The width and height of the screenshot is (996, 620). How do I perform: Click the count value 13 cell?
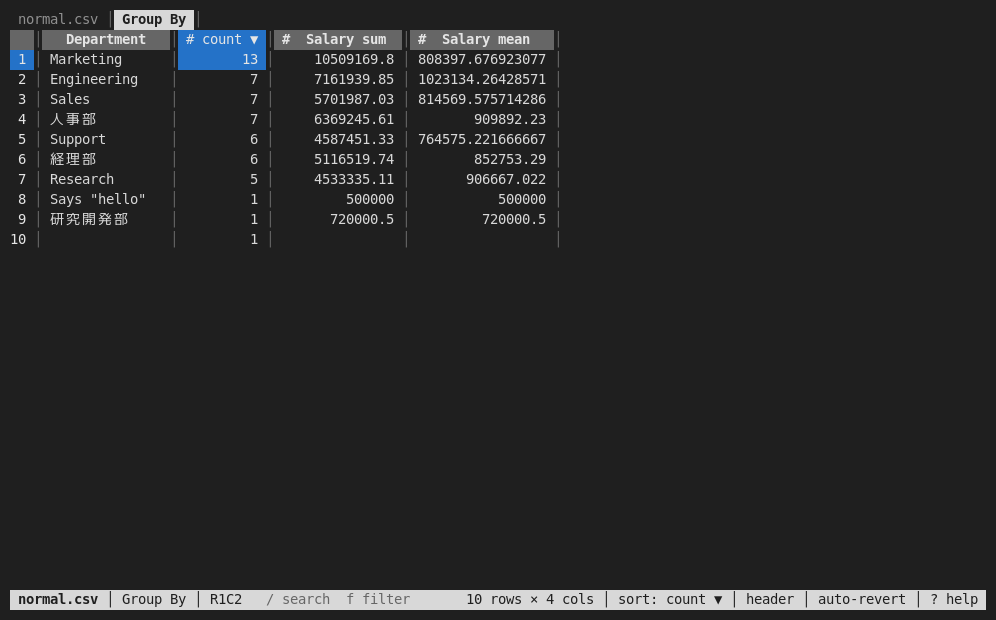(222, 60)
